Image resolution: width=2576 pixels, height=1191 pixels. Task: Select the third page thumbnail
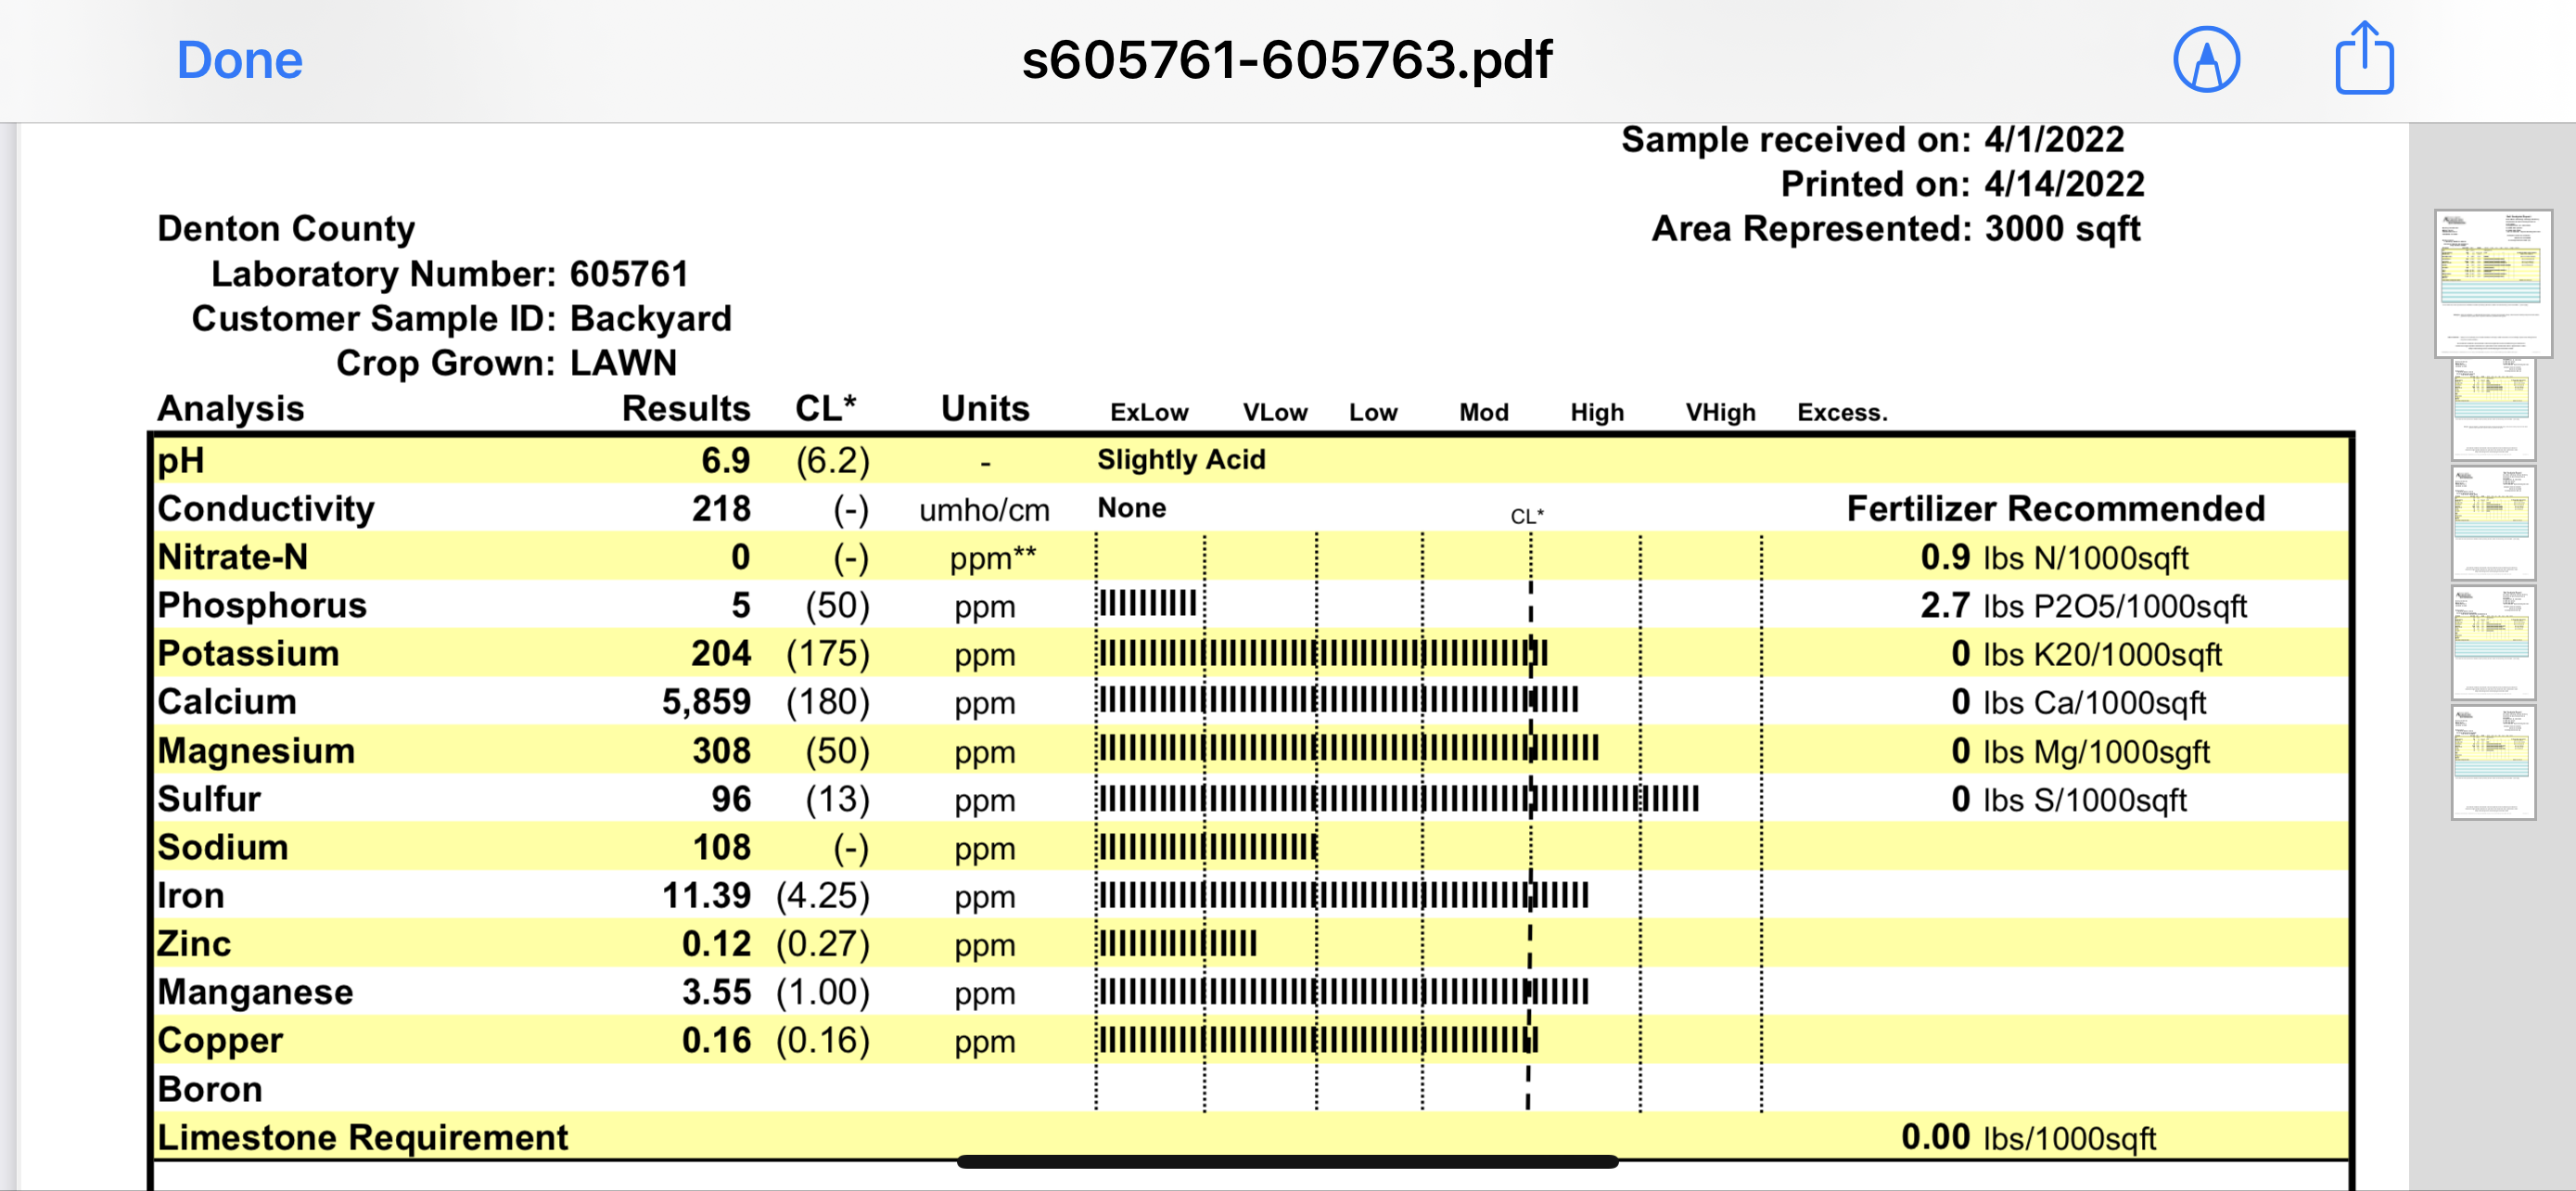[x=2492, y=522]
